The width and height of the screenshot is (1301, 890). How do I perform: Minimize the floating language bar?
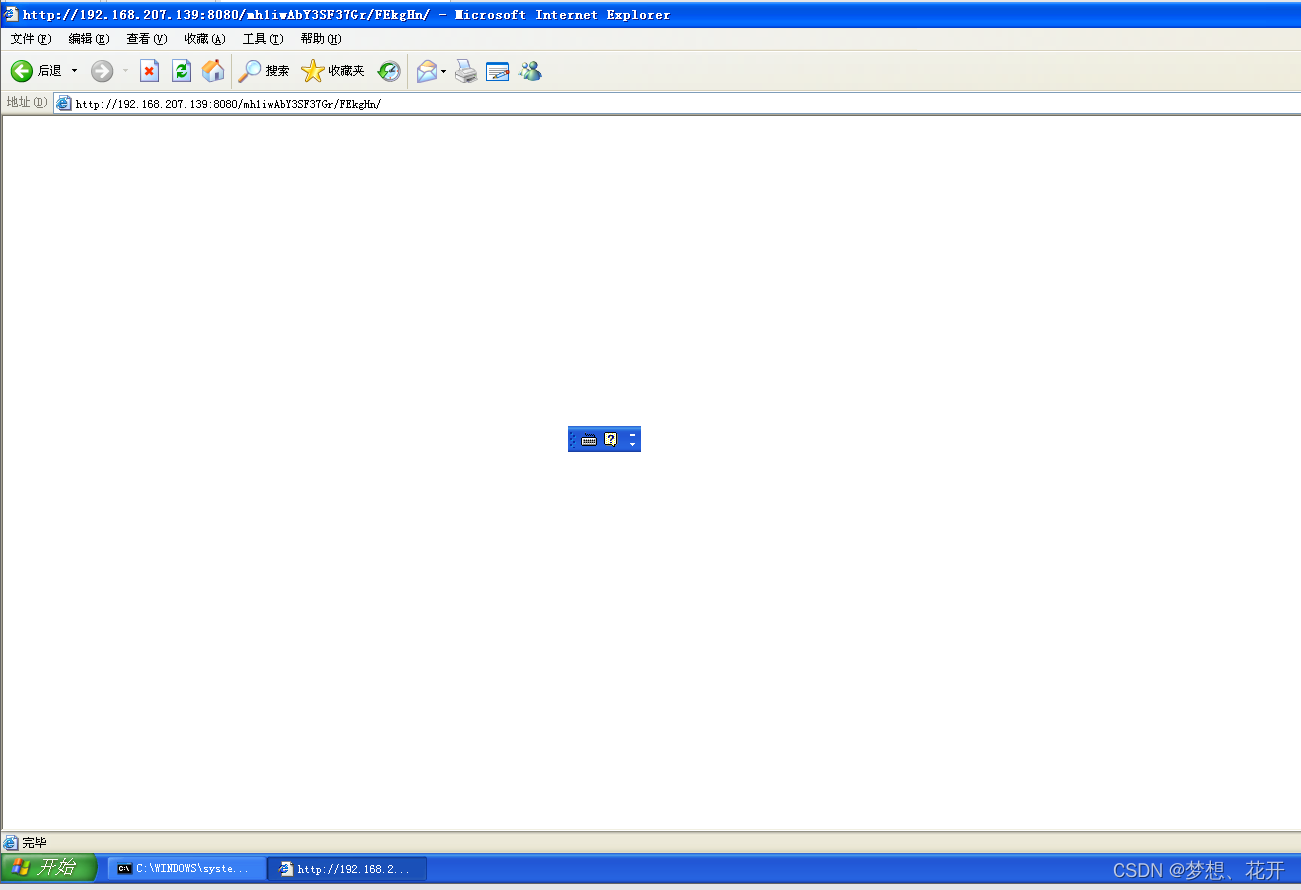click(x=632, y=434)
